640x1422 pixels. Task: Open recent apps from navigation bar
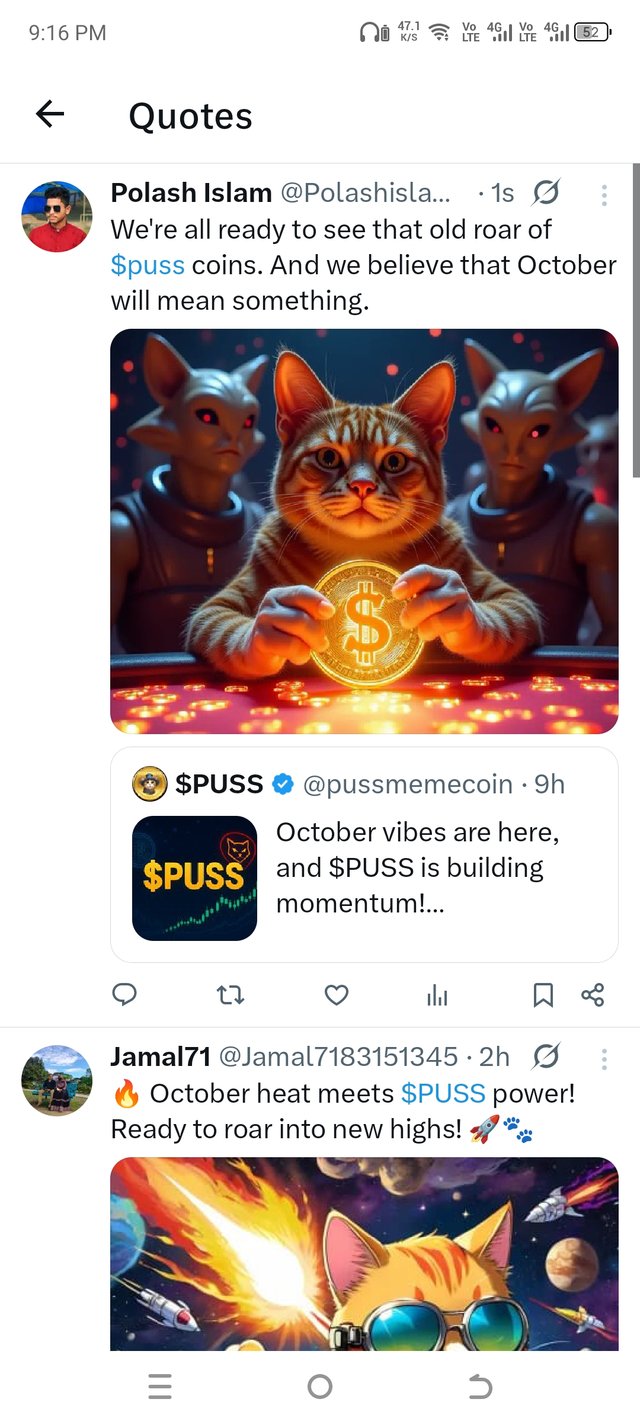160,1386
